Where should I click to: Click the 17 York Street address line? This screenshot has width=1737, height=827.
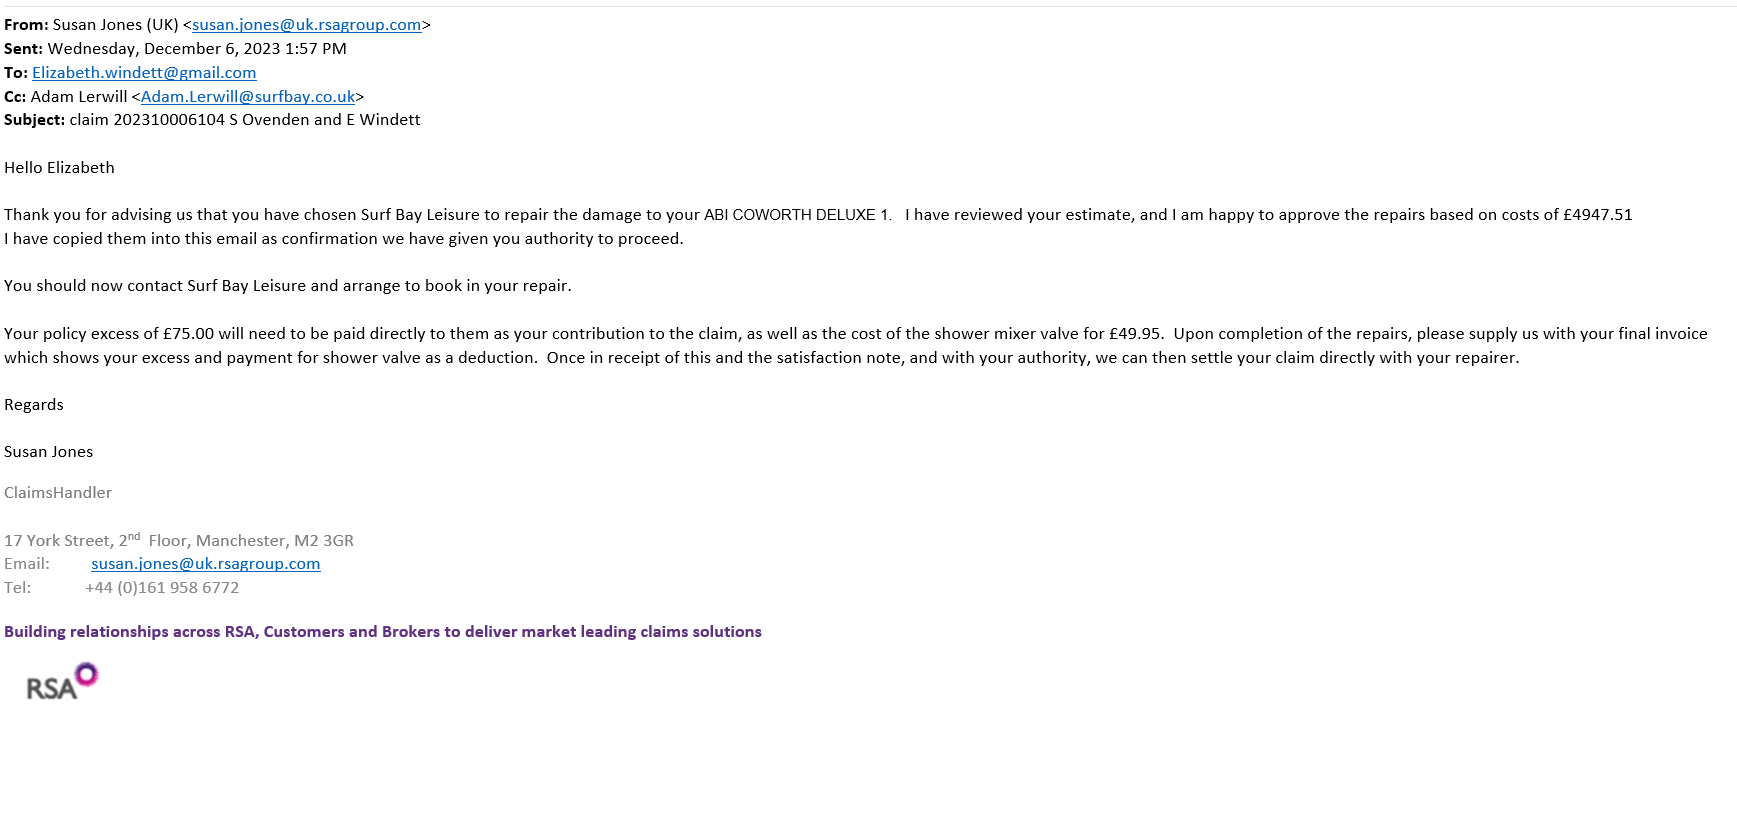(178, 541)
